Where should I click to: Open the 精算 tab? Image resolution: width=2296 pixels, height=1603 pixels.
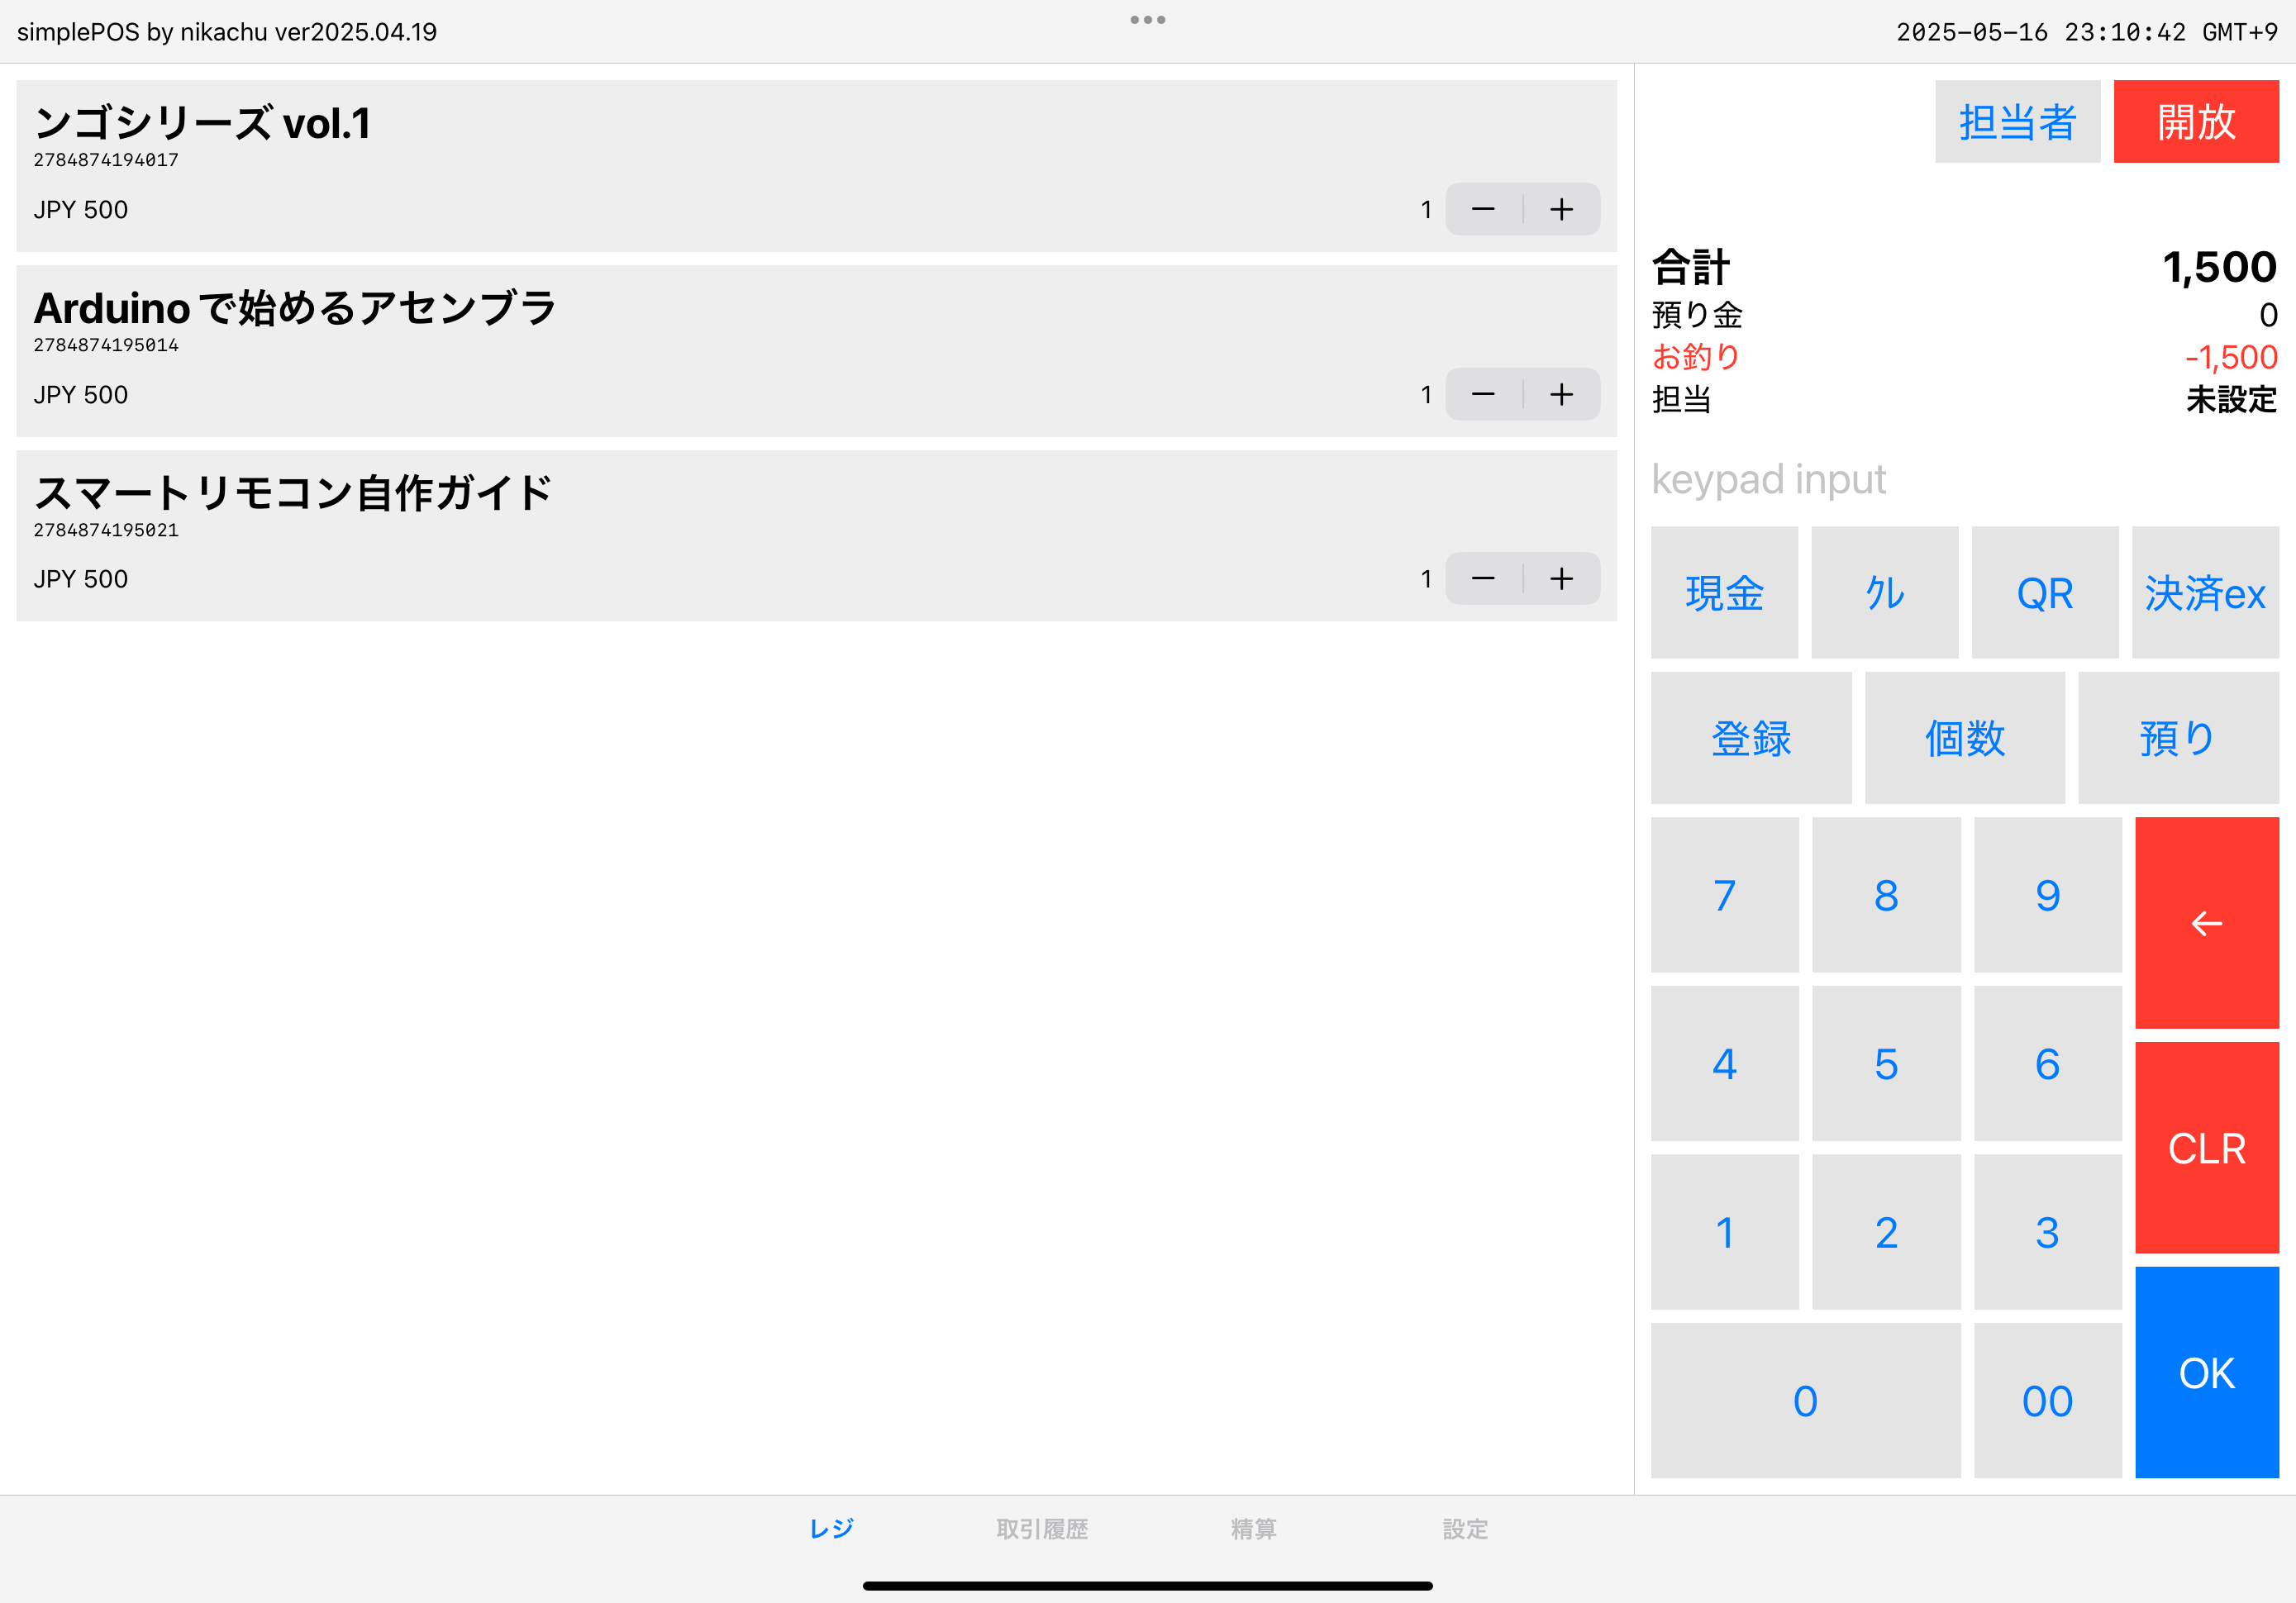click(1253, 1528)
